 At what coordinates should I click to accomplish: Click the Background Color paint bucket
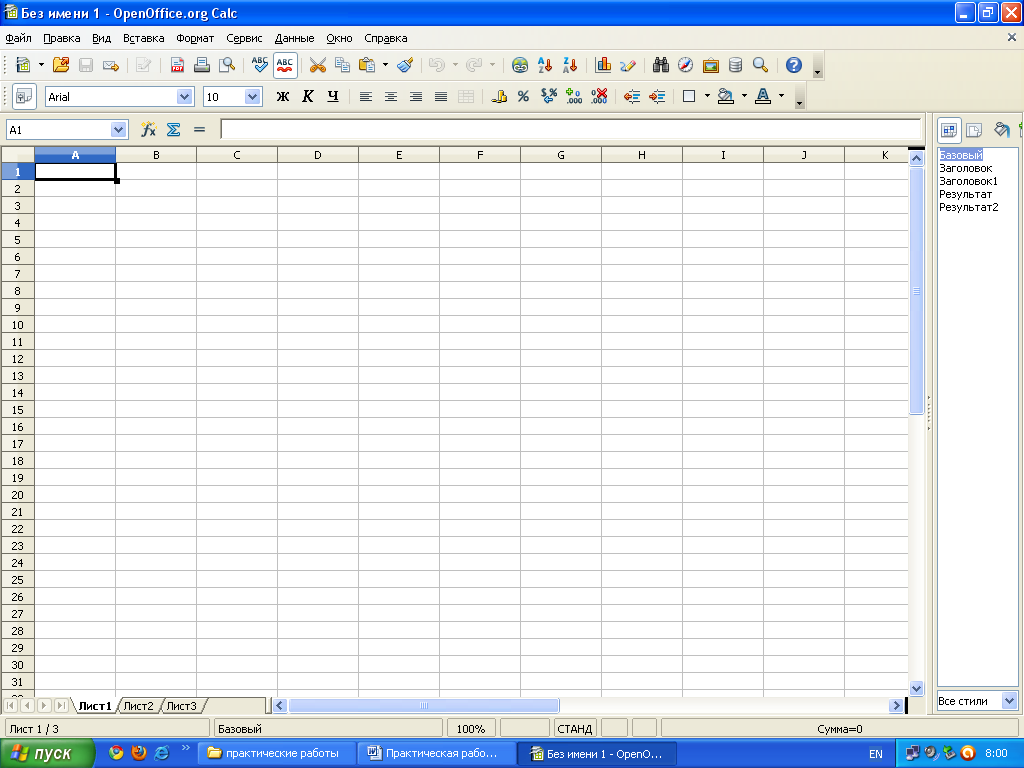coord(726,97)
